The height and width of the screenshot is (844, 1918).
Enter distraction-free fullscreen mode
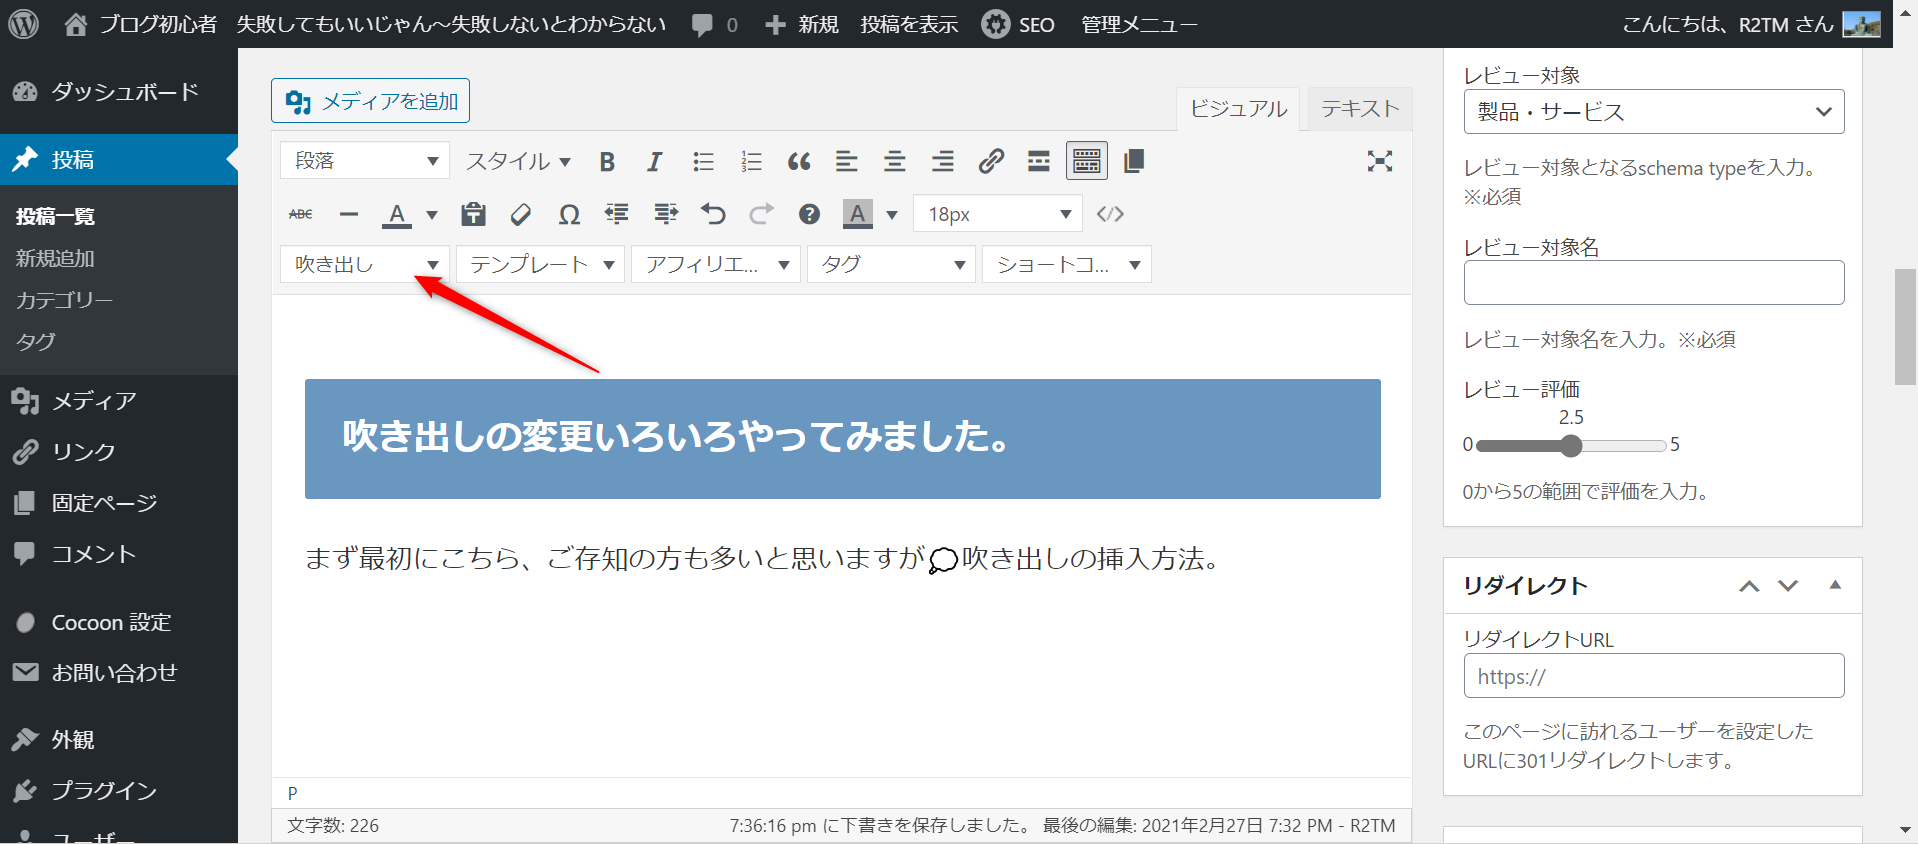[x=1379, y=161]
